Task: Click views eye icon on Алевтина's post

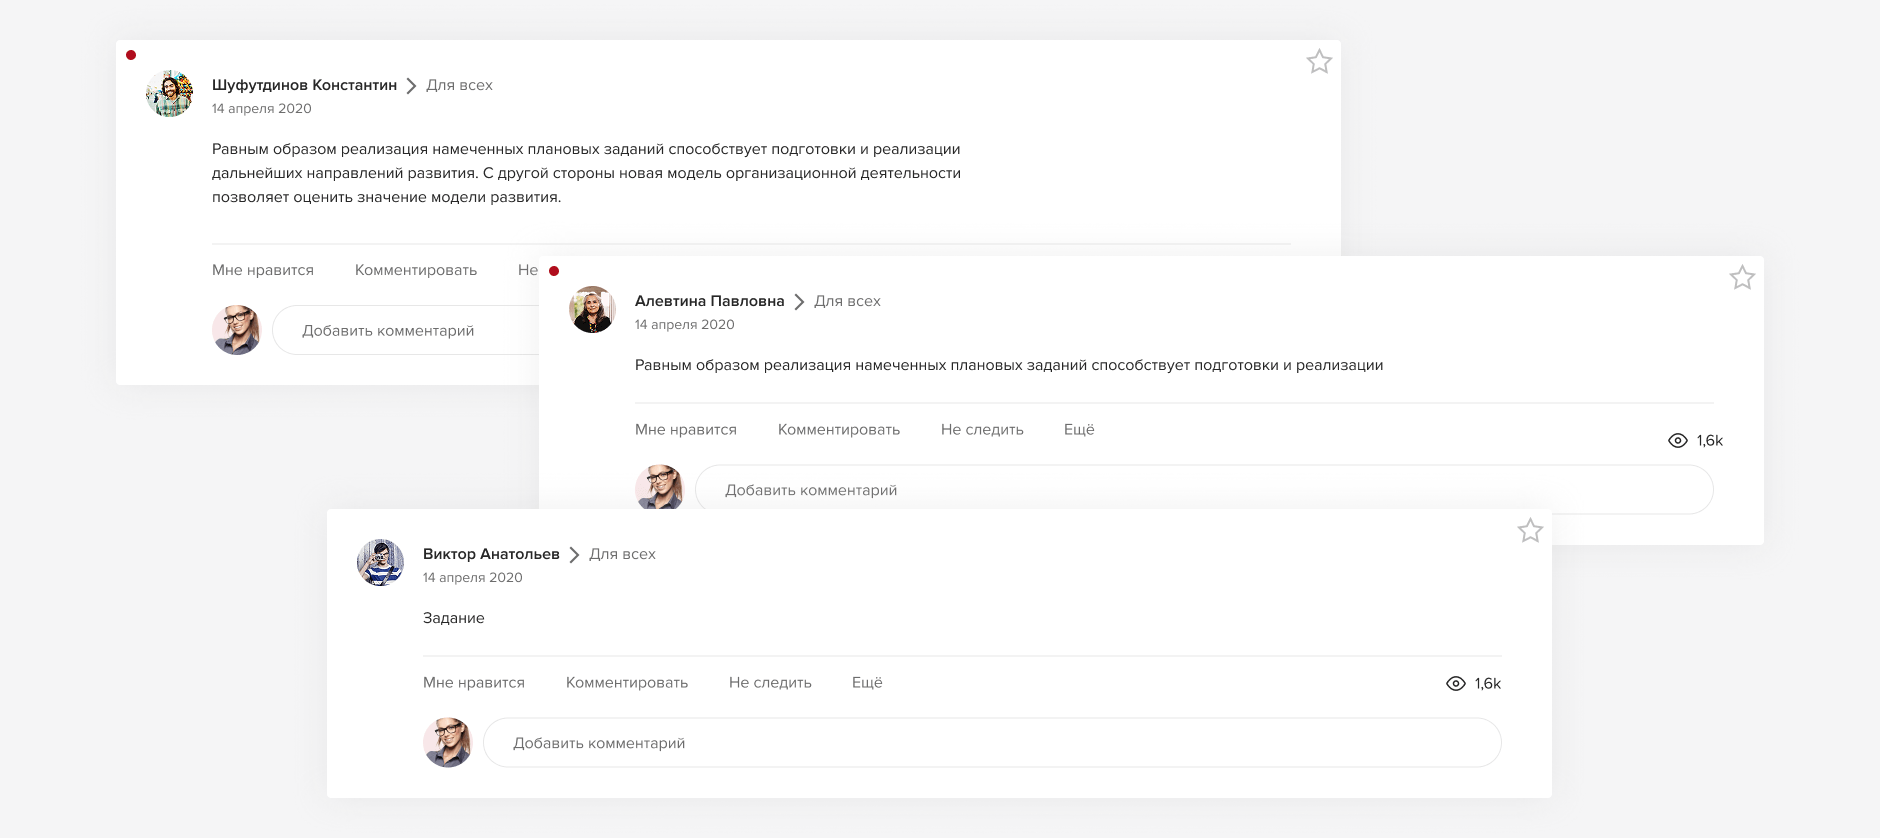Action: tap(1678, 441)
